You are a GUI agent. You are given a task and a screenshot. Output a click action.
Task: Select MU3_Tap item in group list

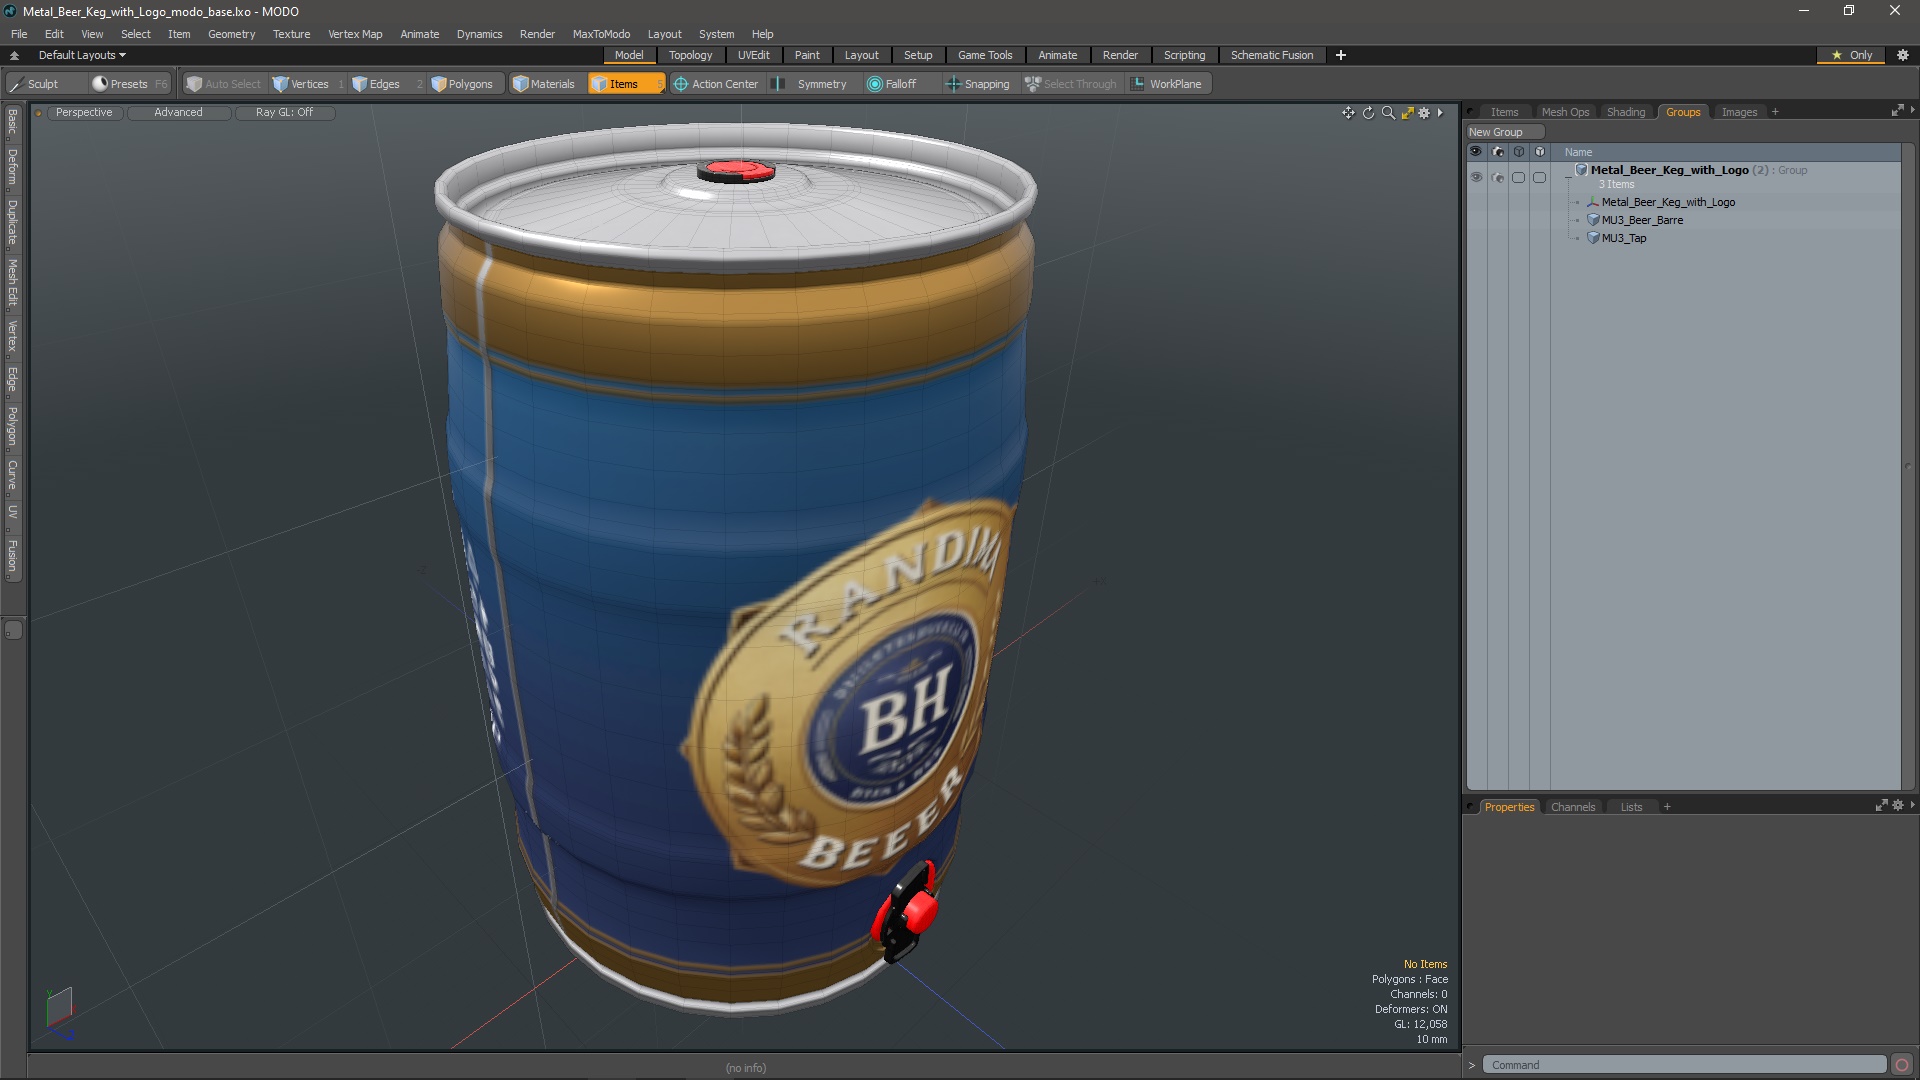pos(1623,238)
